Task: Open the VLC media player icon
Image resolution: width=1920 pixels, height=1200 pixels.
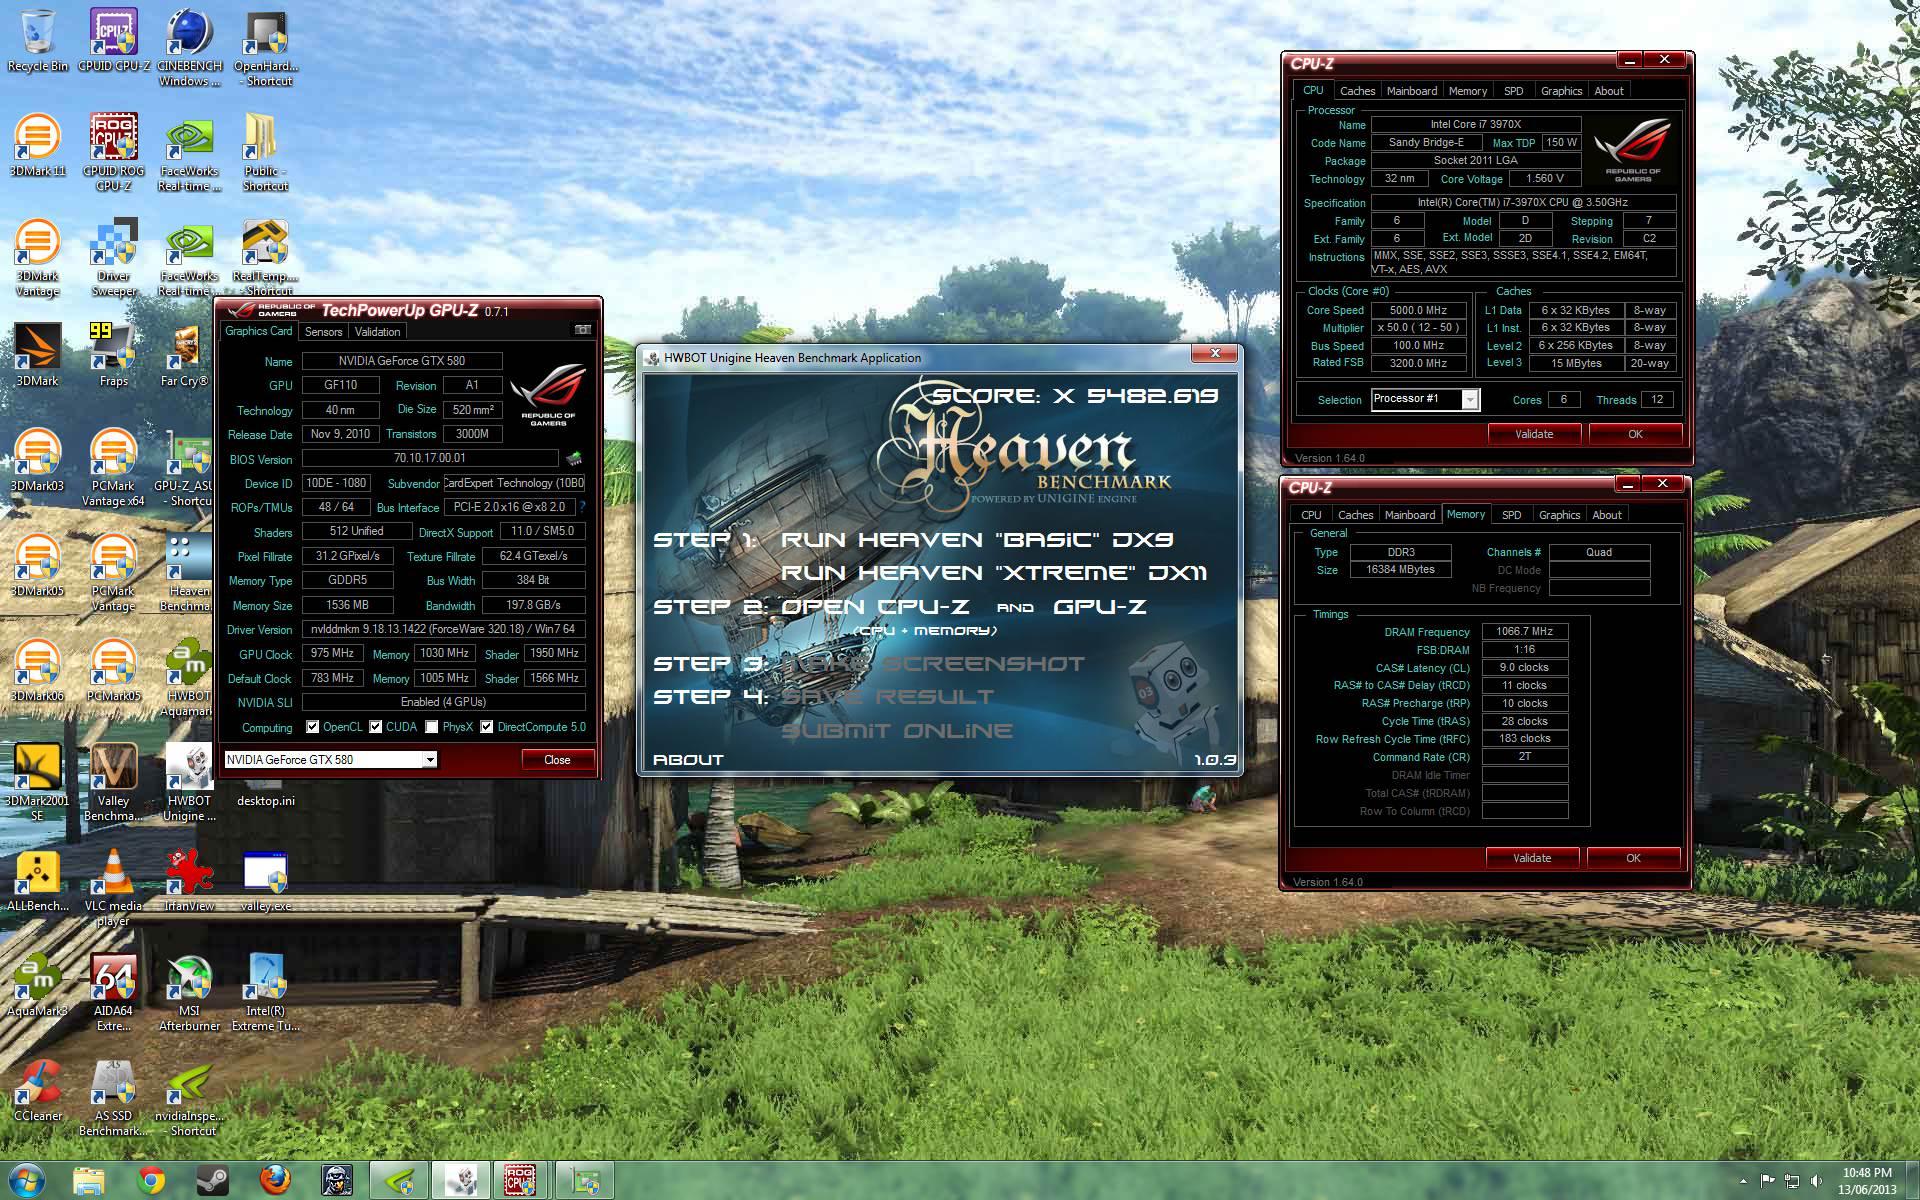Action: click(x=113, y=887)
